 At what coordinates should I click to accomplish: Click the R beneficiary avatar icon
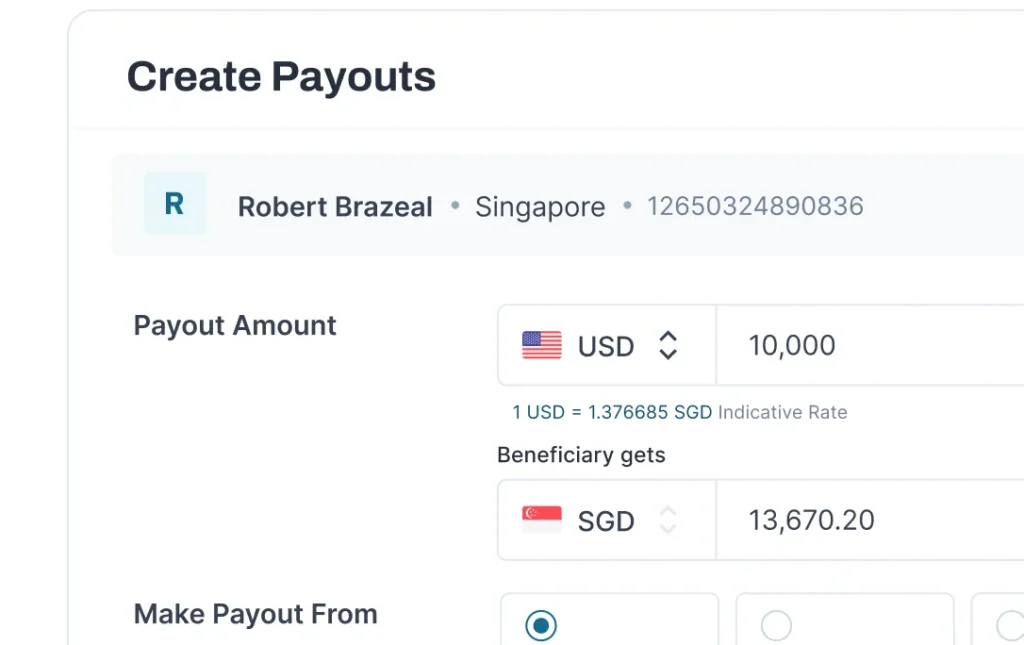pyautogui.click(x=174, y=204)
